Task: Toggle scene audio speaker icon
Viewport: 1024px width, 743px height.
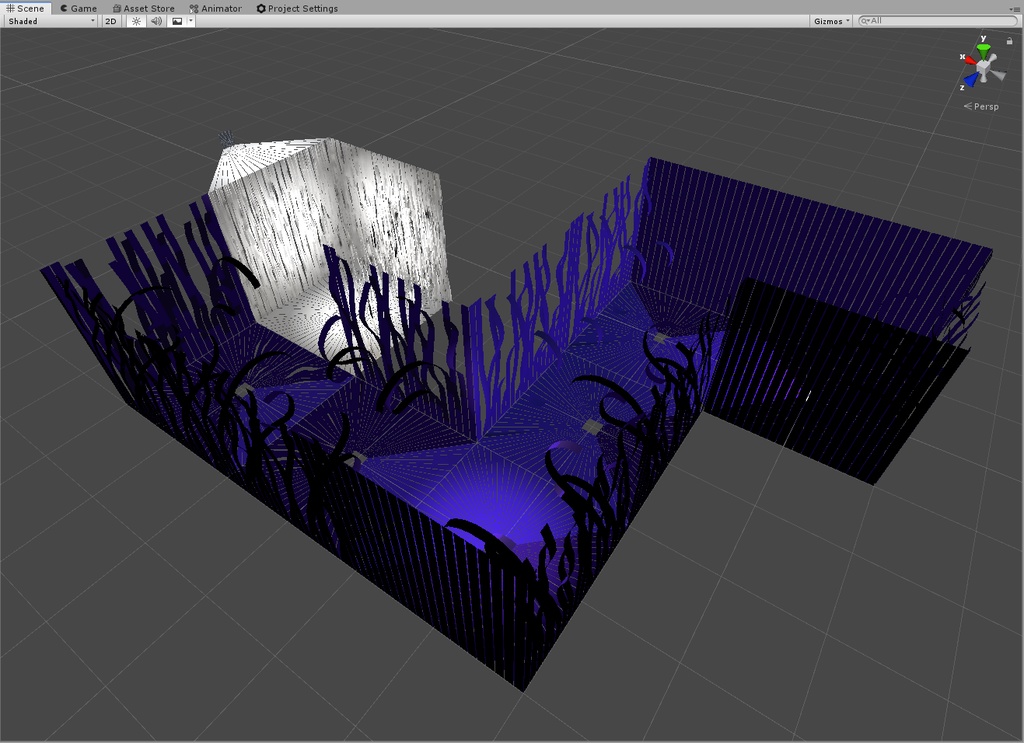Action: coord(156,21)
